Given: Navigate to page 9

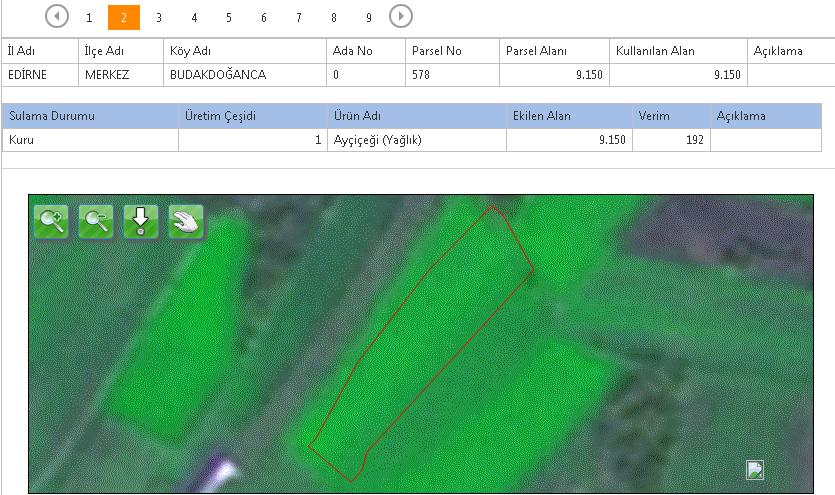Looking at the screenshot, I should point(369,18).
